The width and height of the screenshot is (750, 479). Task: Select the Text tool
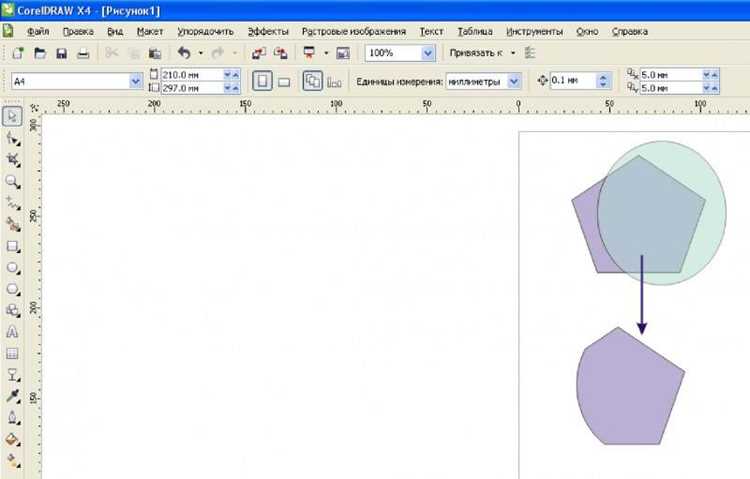(x=12, y=332)
